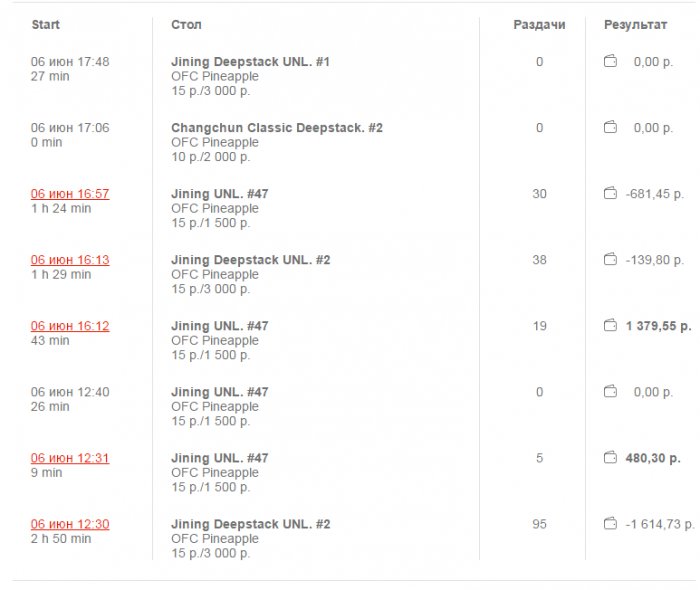Image resolution: width=700 pixels, height=590 pixels.
Task: Click wallet icon next to 480,30 р.
Action: (610, 458)
